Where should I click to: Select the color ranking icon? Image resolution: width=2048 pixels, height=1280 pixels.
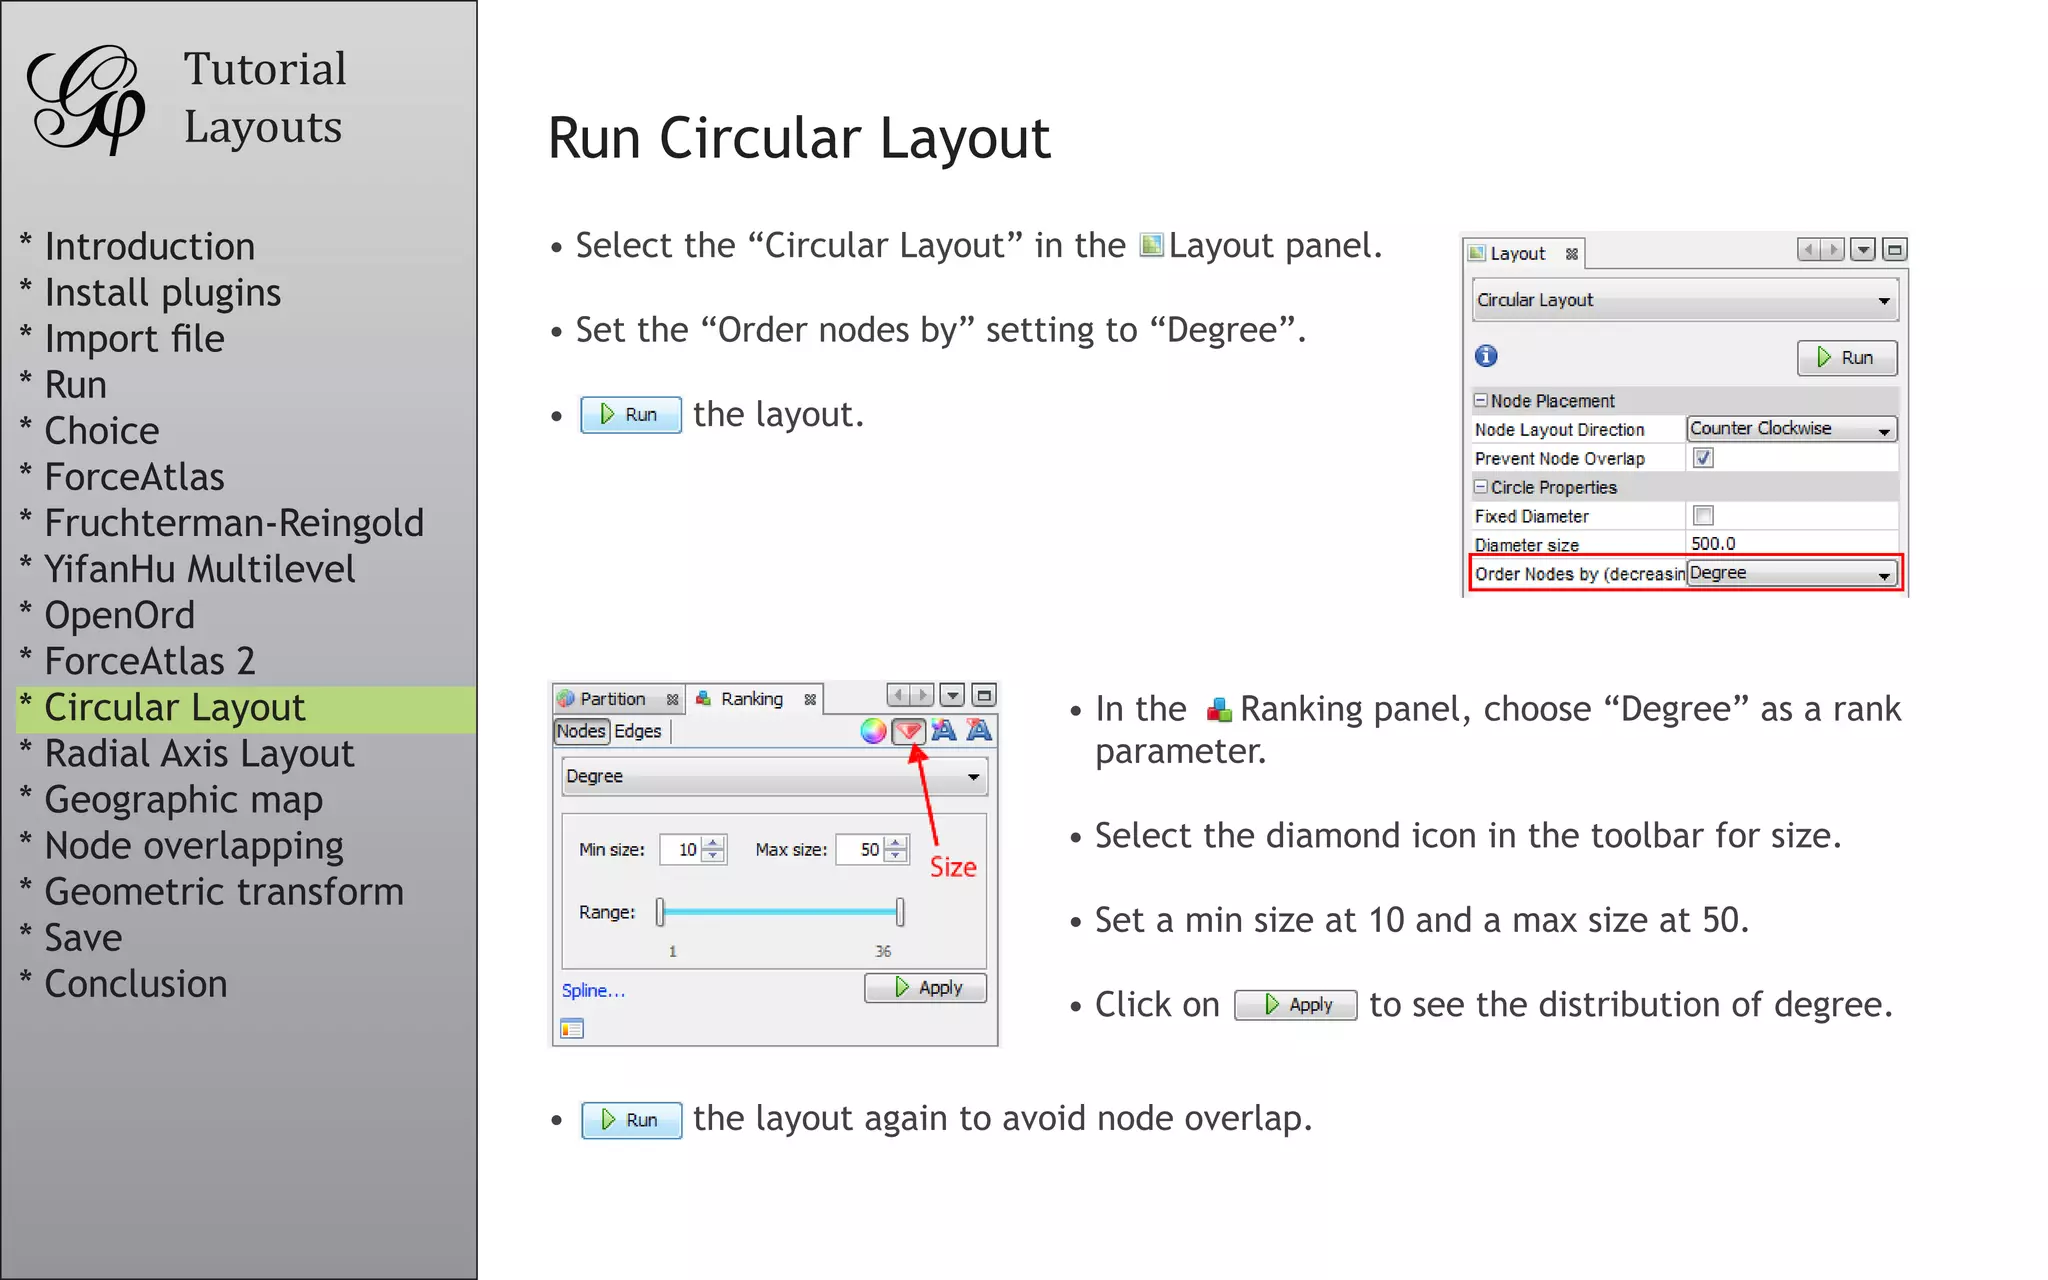(873, 731)
